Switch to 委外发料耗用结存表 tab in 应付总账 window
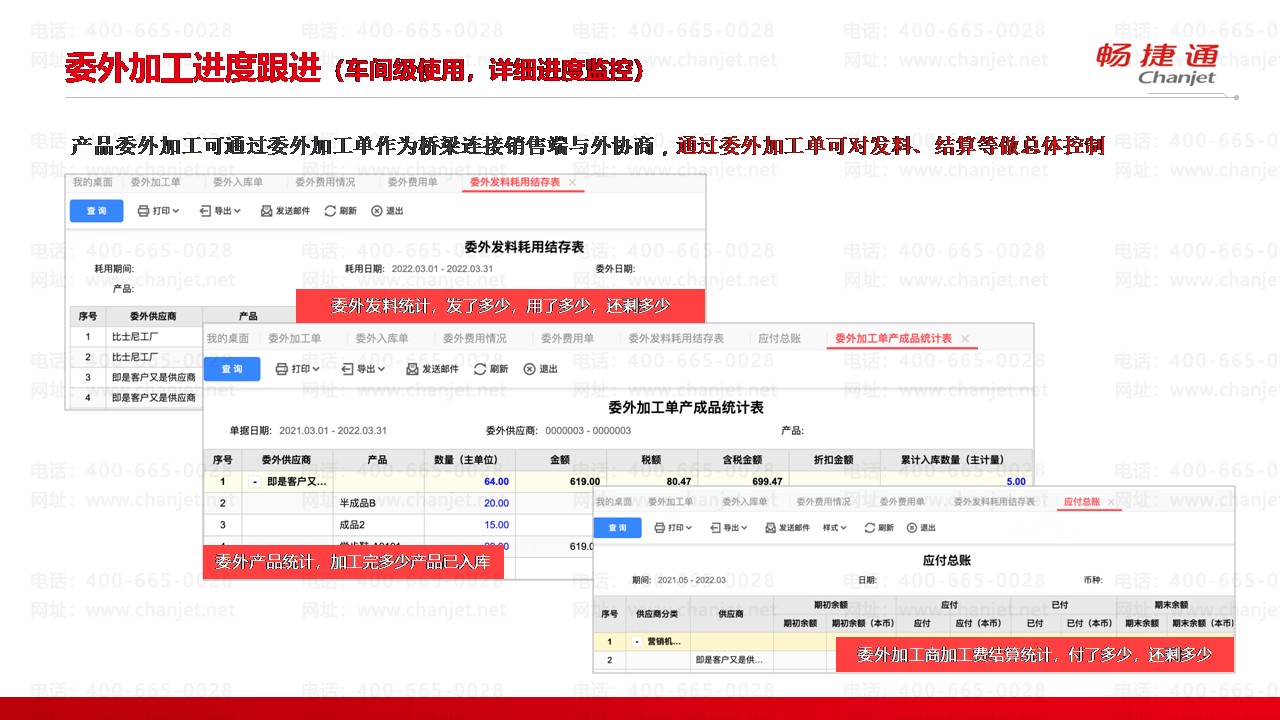This screenshot has height=720, width=1280. 994,501
